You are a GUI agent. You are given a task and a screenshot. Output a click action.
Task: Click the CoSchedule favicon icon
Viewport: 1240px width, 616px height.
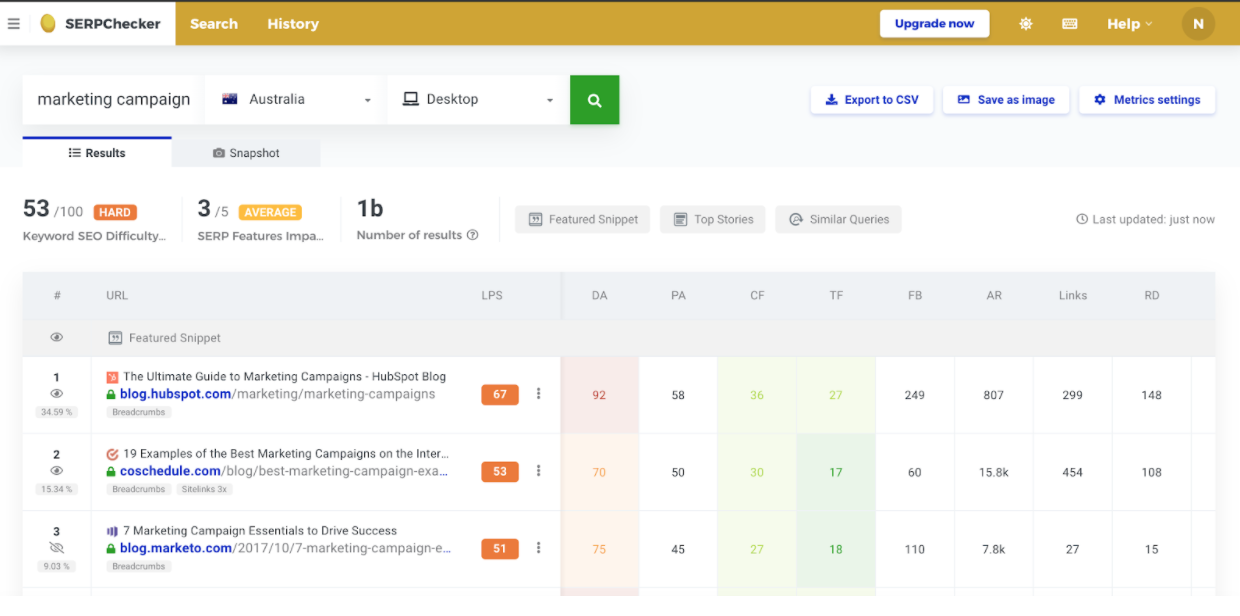[112, 454]
